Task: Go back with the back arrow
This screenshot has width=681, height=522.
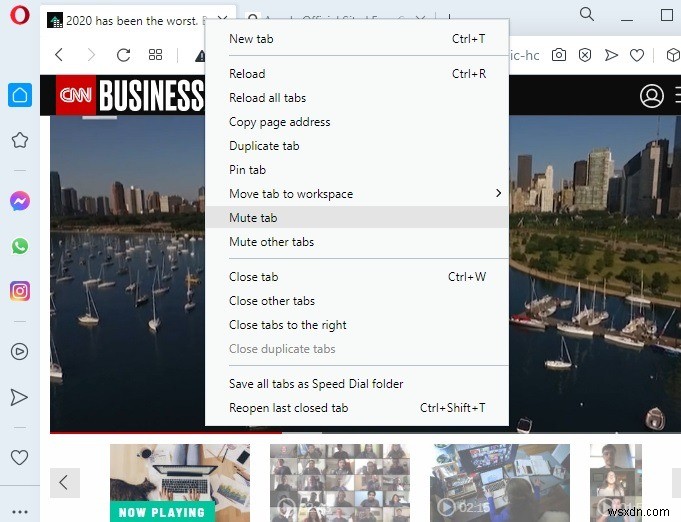Action: pyautogui.click(x=59, y=55)
